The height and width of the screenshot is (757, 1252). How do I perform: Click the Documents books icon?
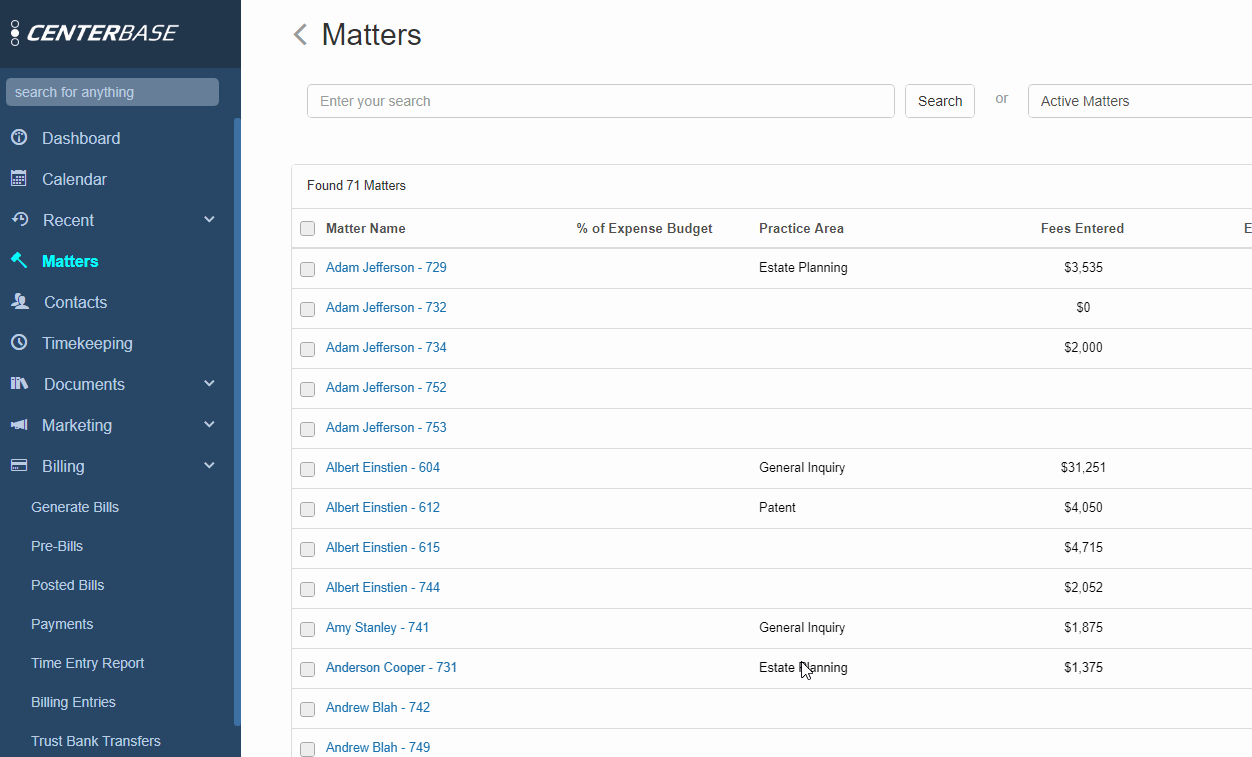coord(19,383)
